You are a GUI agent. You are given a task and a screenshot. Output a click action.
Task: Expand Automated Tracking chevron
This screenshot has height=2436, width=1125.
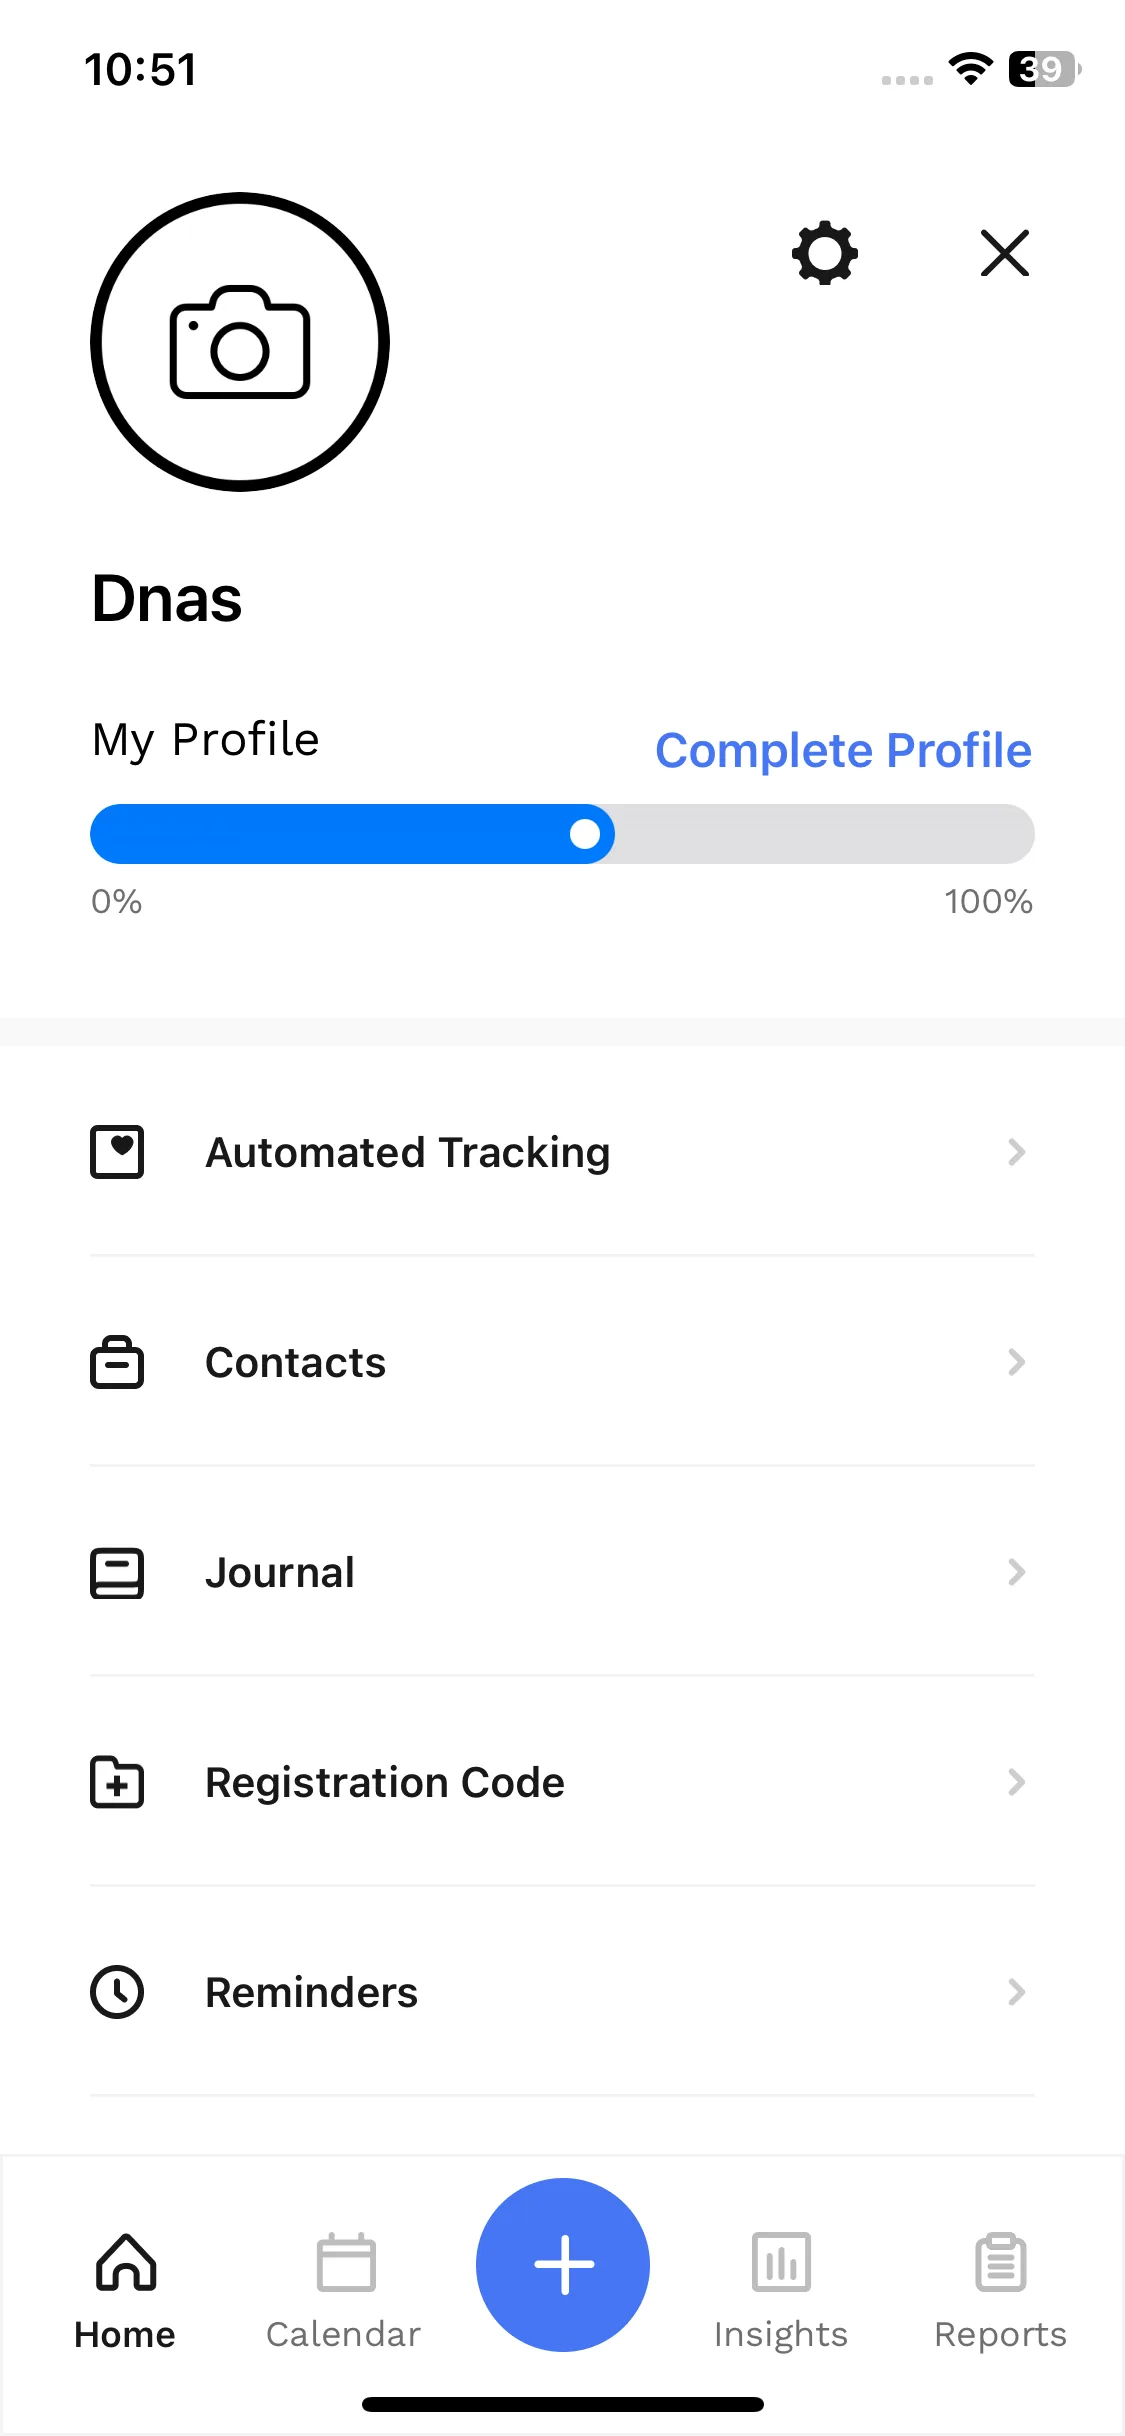coord(1017,1152)
